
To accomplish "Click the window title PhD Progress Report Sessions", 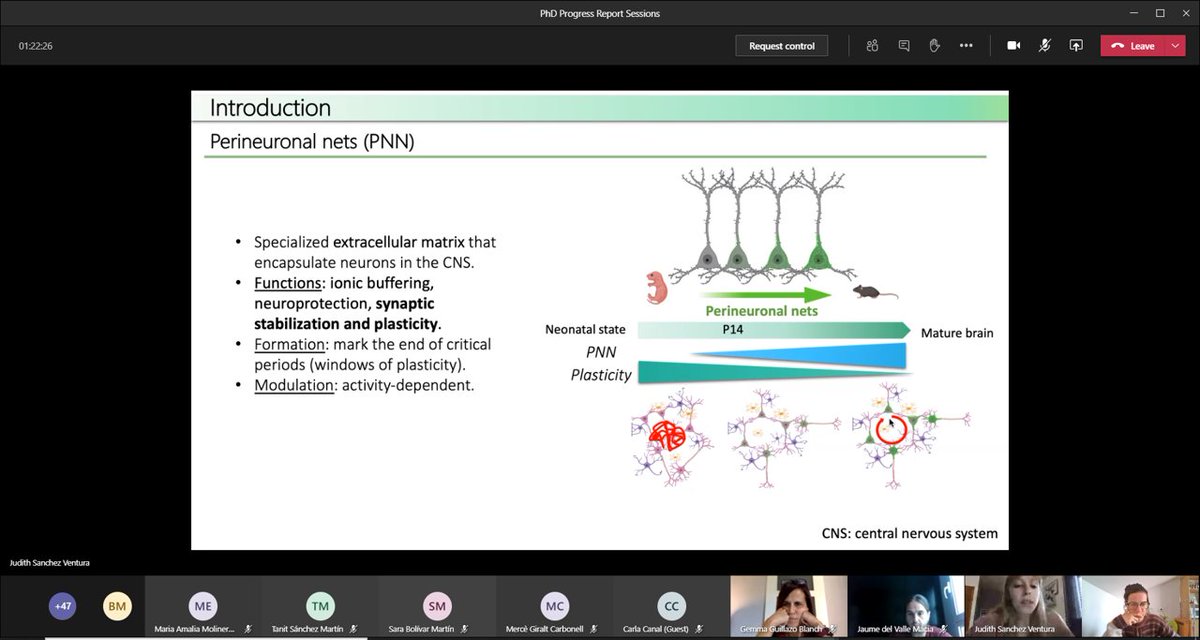I will click(599, 13).
